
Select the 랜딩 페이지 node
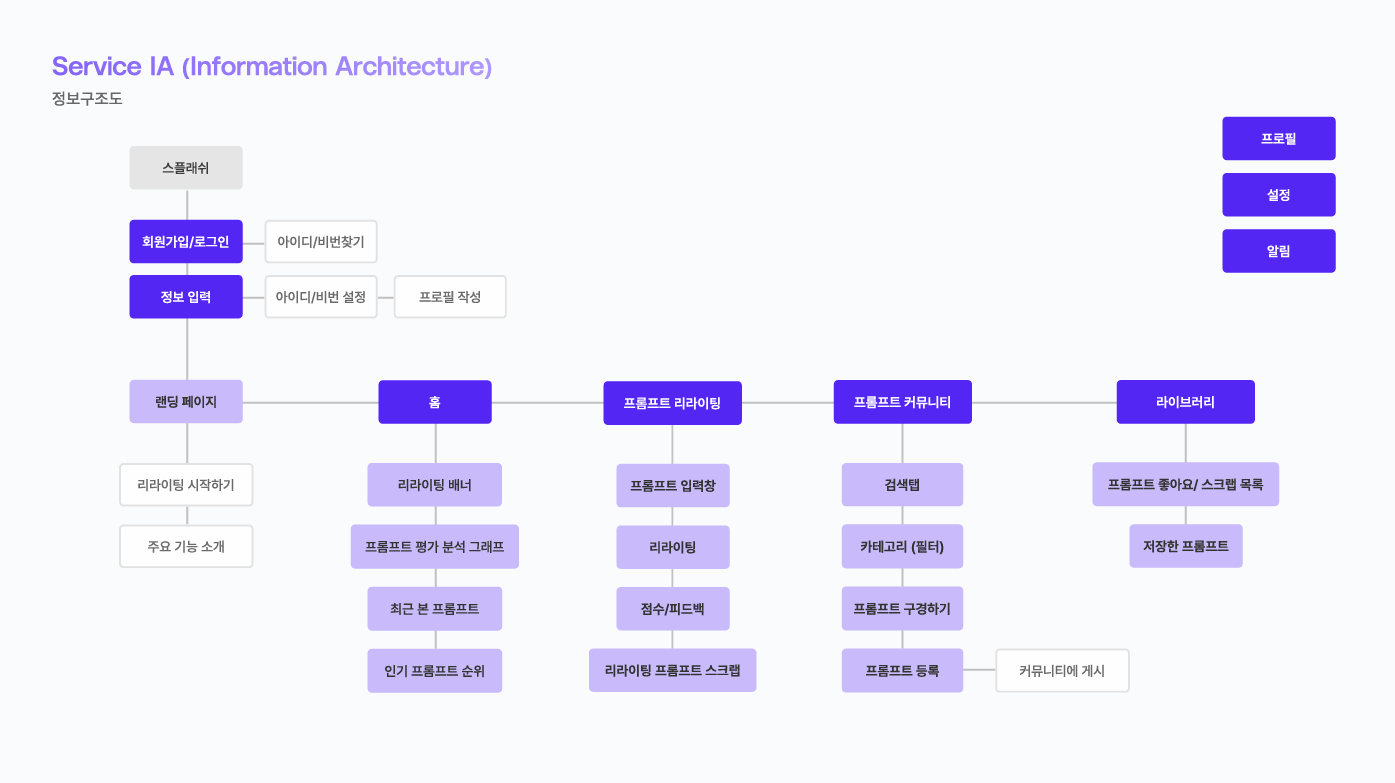click(x=186, y=402)
